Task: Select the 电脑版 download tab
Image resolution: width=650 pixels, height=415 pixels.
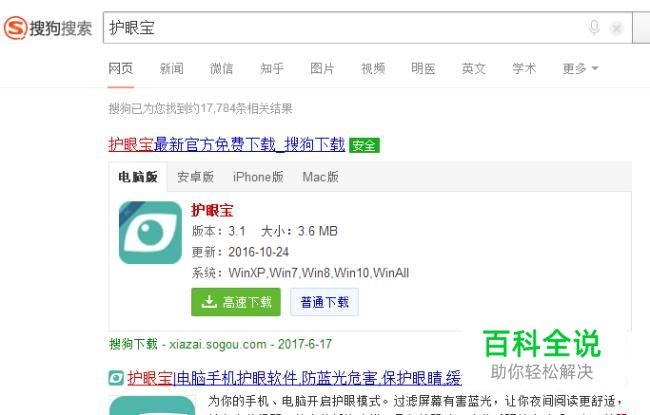Action: click(138, 177)
